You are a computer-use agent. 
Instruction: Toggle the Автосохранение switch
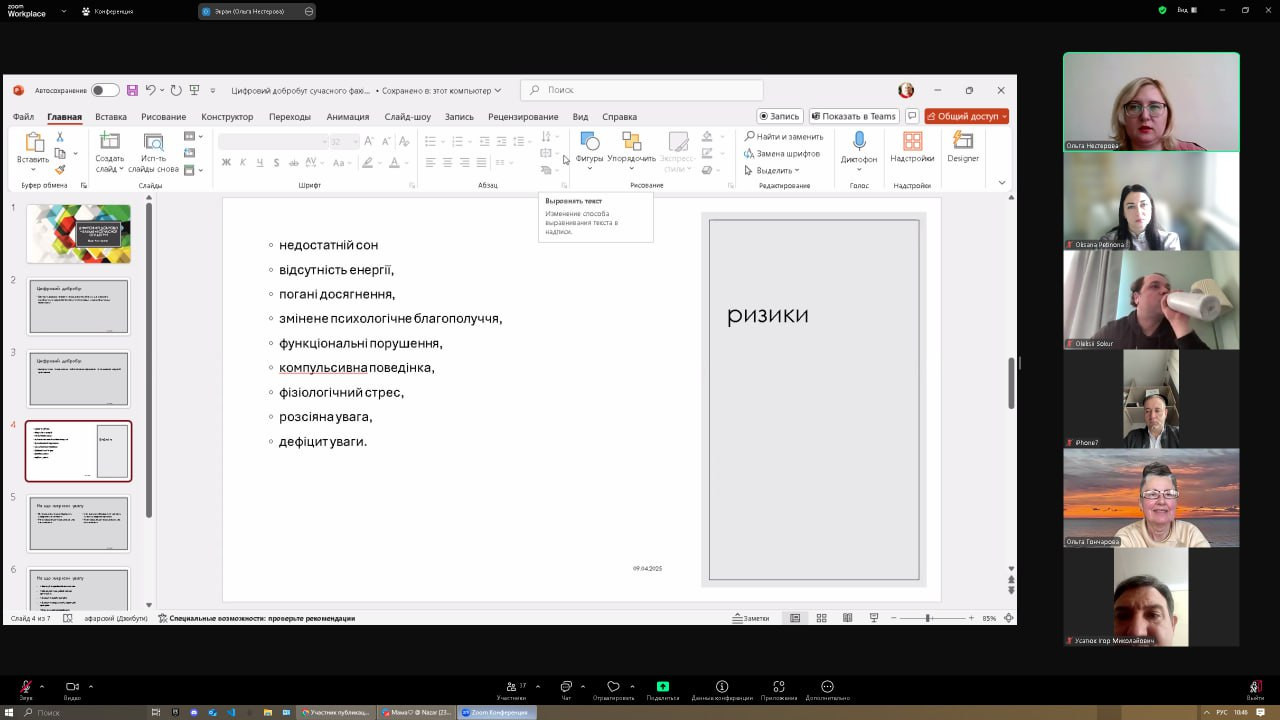tap(105, 90)
